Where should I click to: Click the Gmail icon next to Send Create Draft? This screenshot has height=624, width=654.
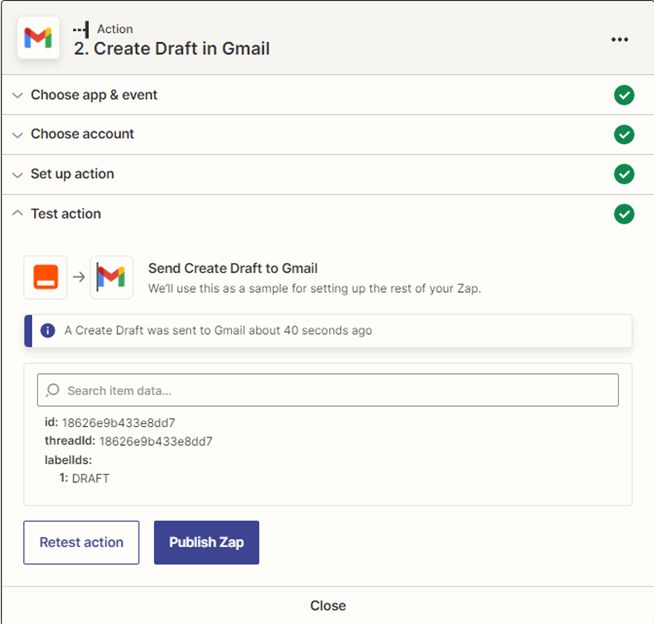coord(111,277)
